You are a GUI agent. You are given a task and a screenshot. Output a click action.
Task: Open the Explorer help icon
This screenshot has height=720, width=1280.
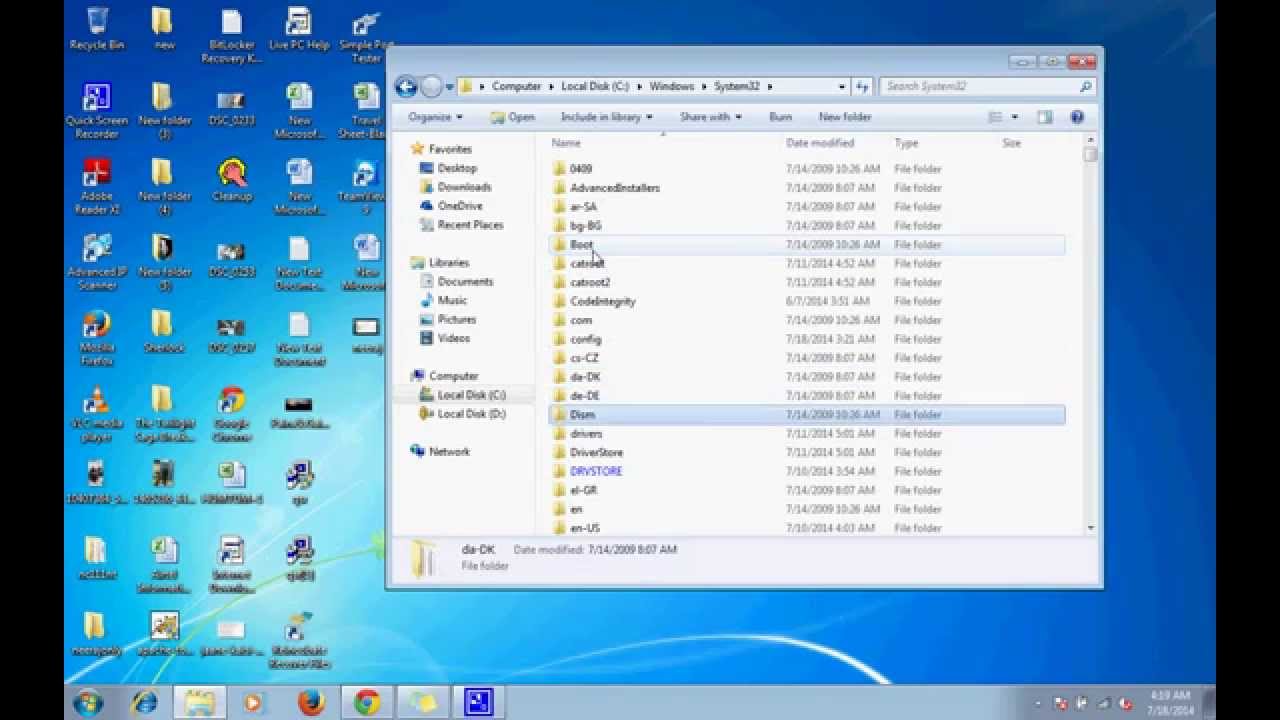tap(1077, 117)
